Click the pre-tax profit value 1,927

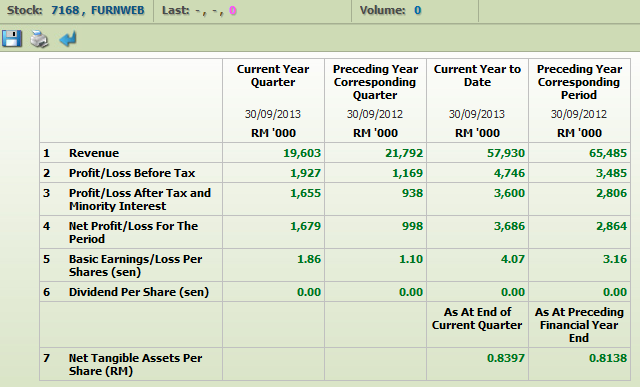pyautogui.click(x=306, y=173)
